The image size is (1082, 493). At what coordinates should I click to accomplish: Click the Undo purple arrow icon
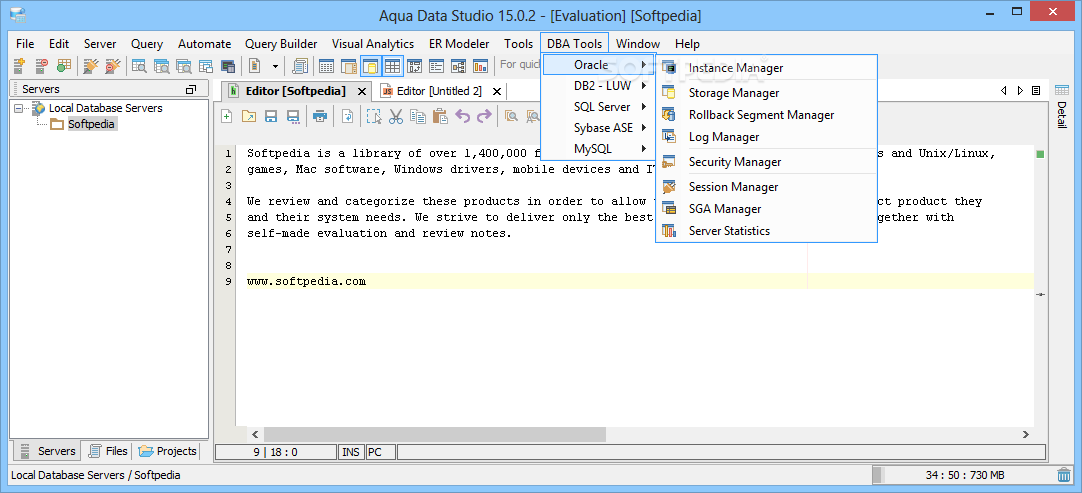(x=462, y=116)
